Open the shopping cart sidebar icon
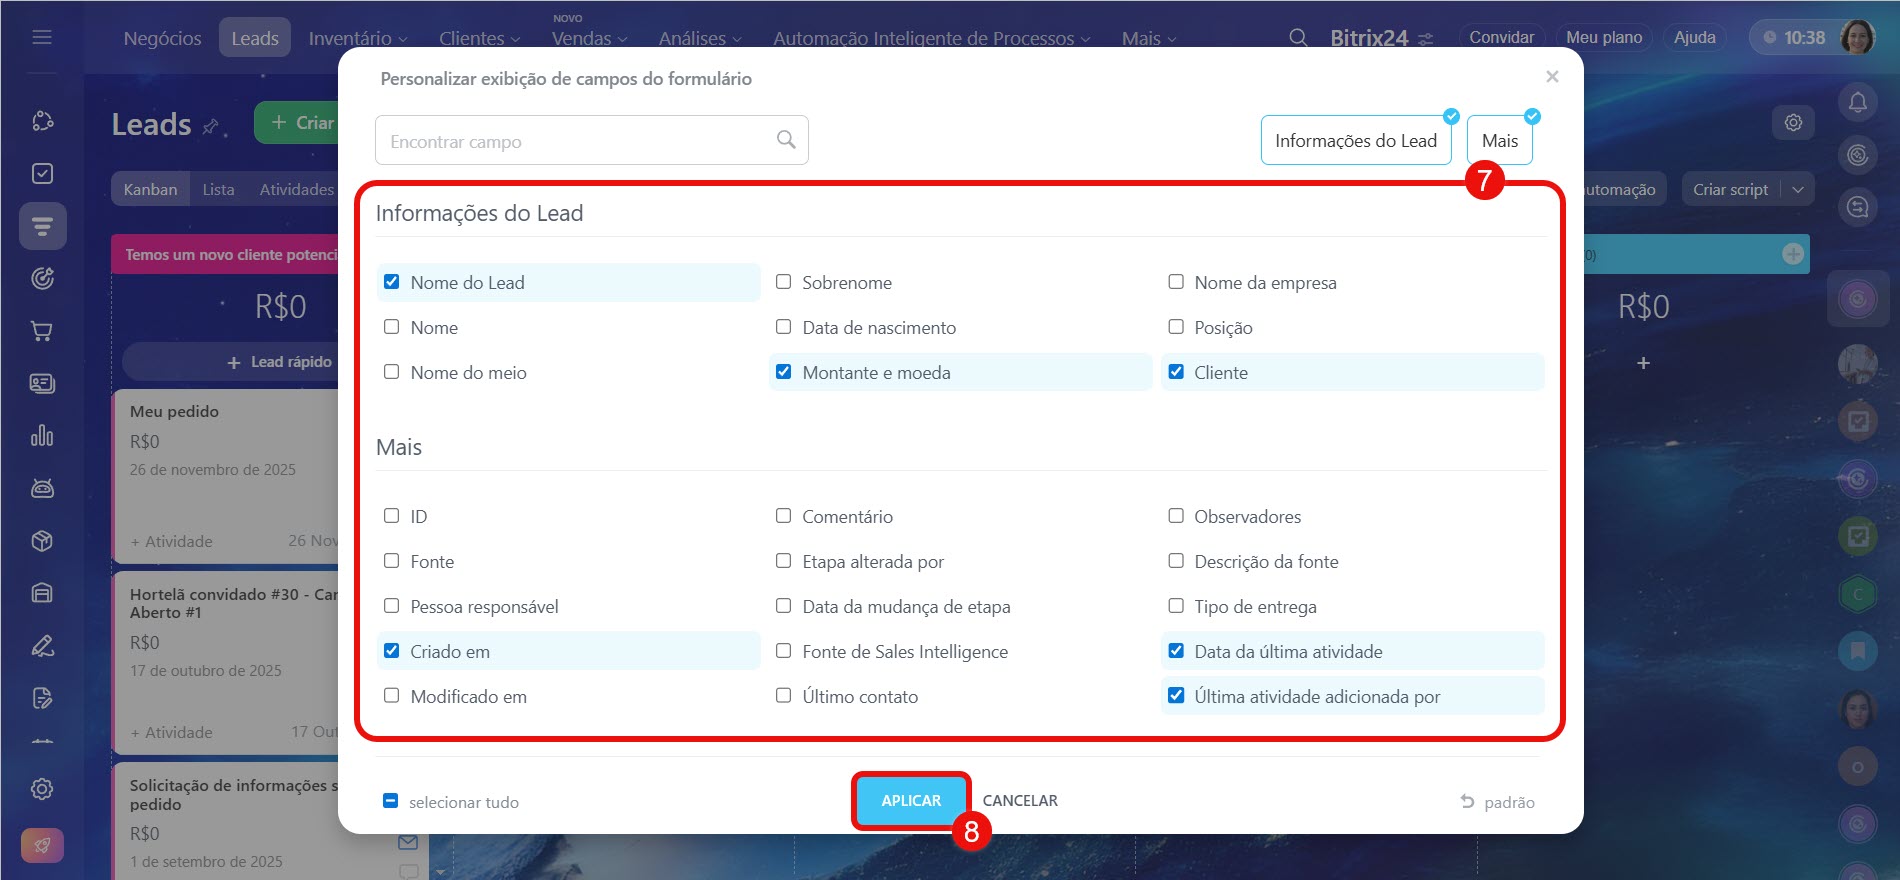 (42, 331)
